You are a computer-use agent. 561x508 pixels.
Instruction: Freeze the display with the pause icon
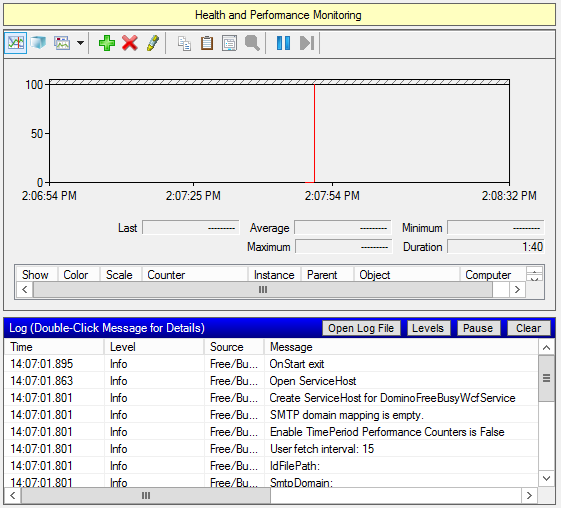pyautogui.click(x=283, y=43)
